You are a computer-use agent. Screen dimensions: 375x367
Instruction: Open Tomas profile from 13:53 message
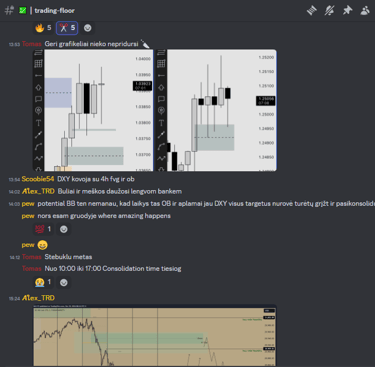(x=32, y=44)
